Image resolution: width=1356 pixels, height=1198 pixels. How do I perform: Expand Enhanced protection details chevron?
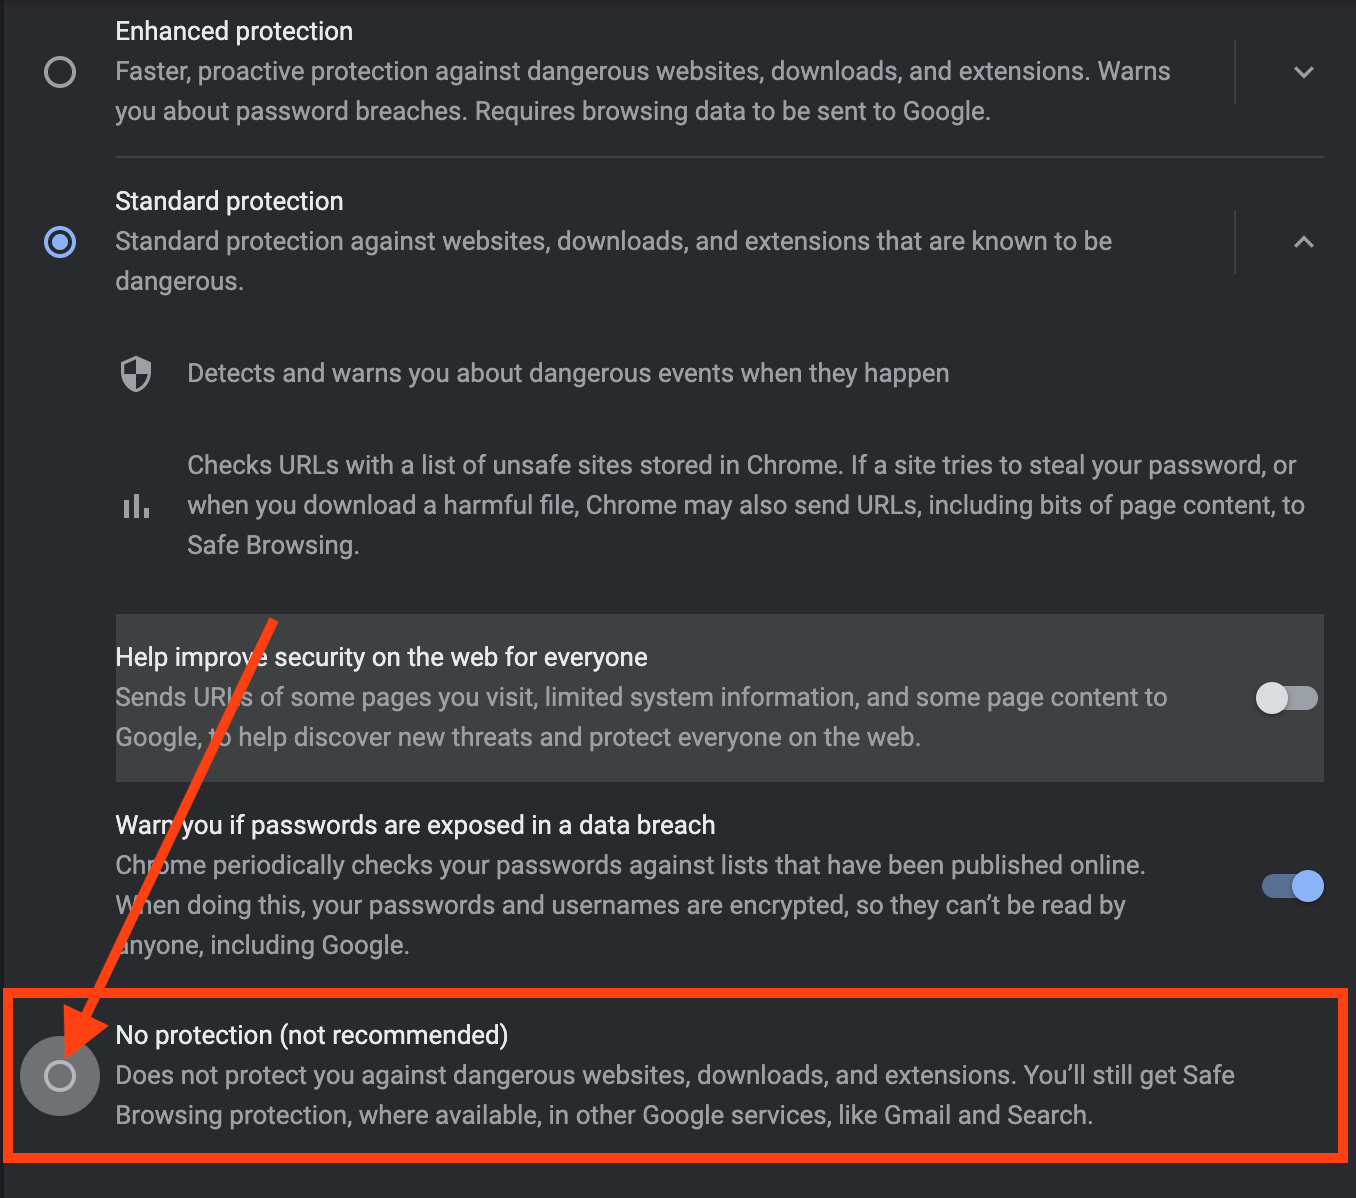coord(1303,72)
